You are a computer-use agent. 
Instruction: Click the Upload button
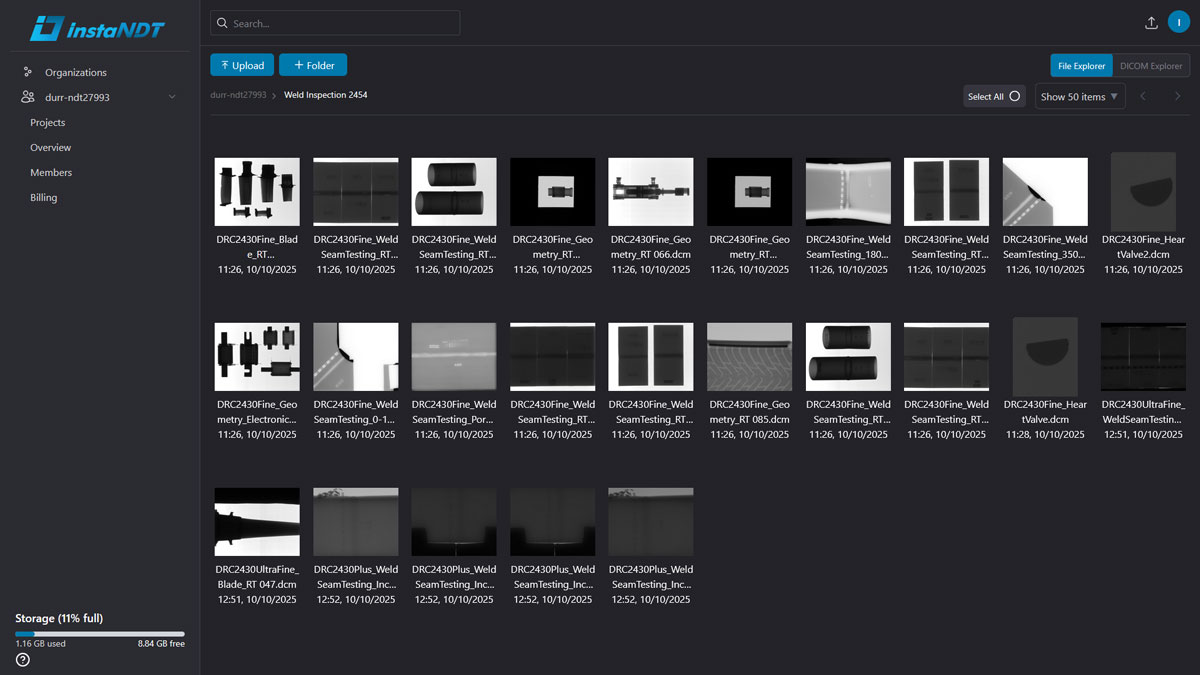tap(241, 65)
